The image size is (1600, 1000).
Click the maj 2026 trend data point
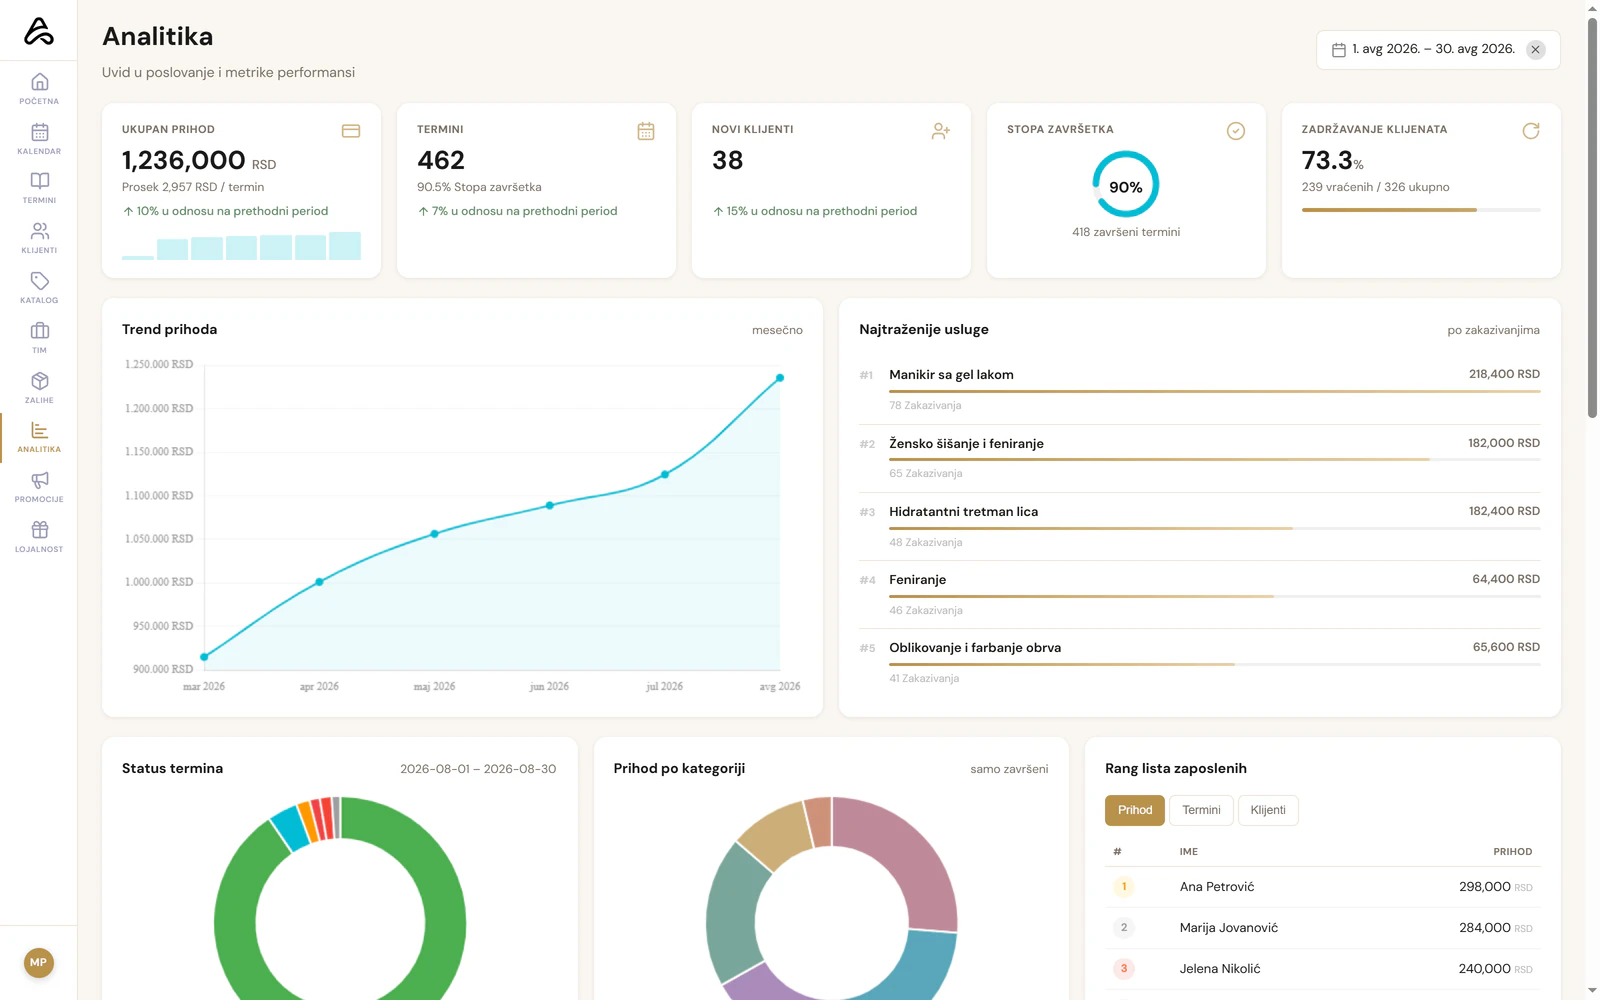(x=434, y=534)
